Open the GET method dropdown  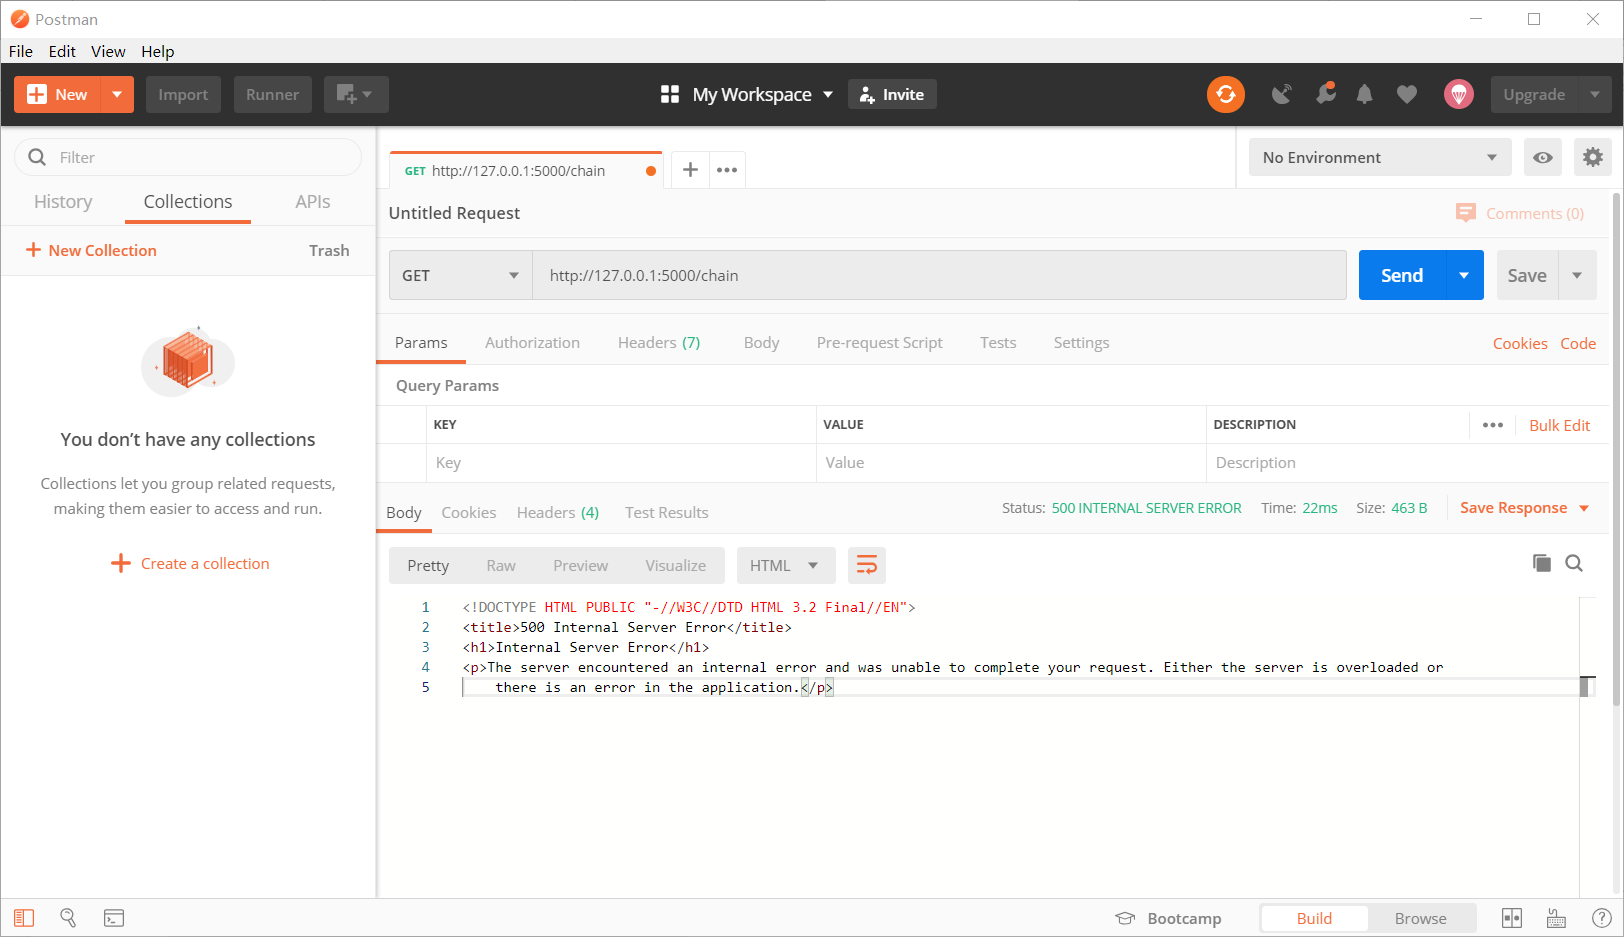tap(461, 275)
